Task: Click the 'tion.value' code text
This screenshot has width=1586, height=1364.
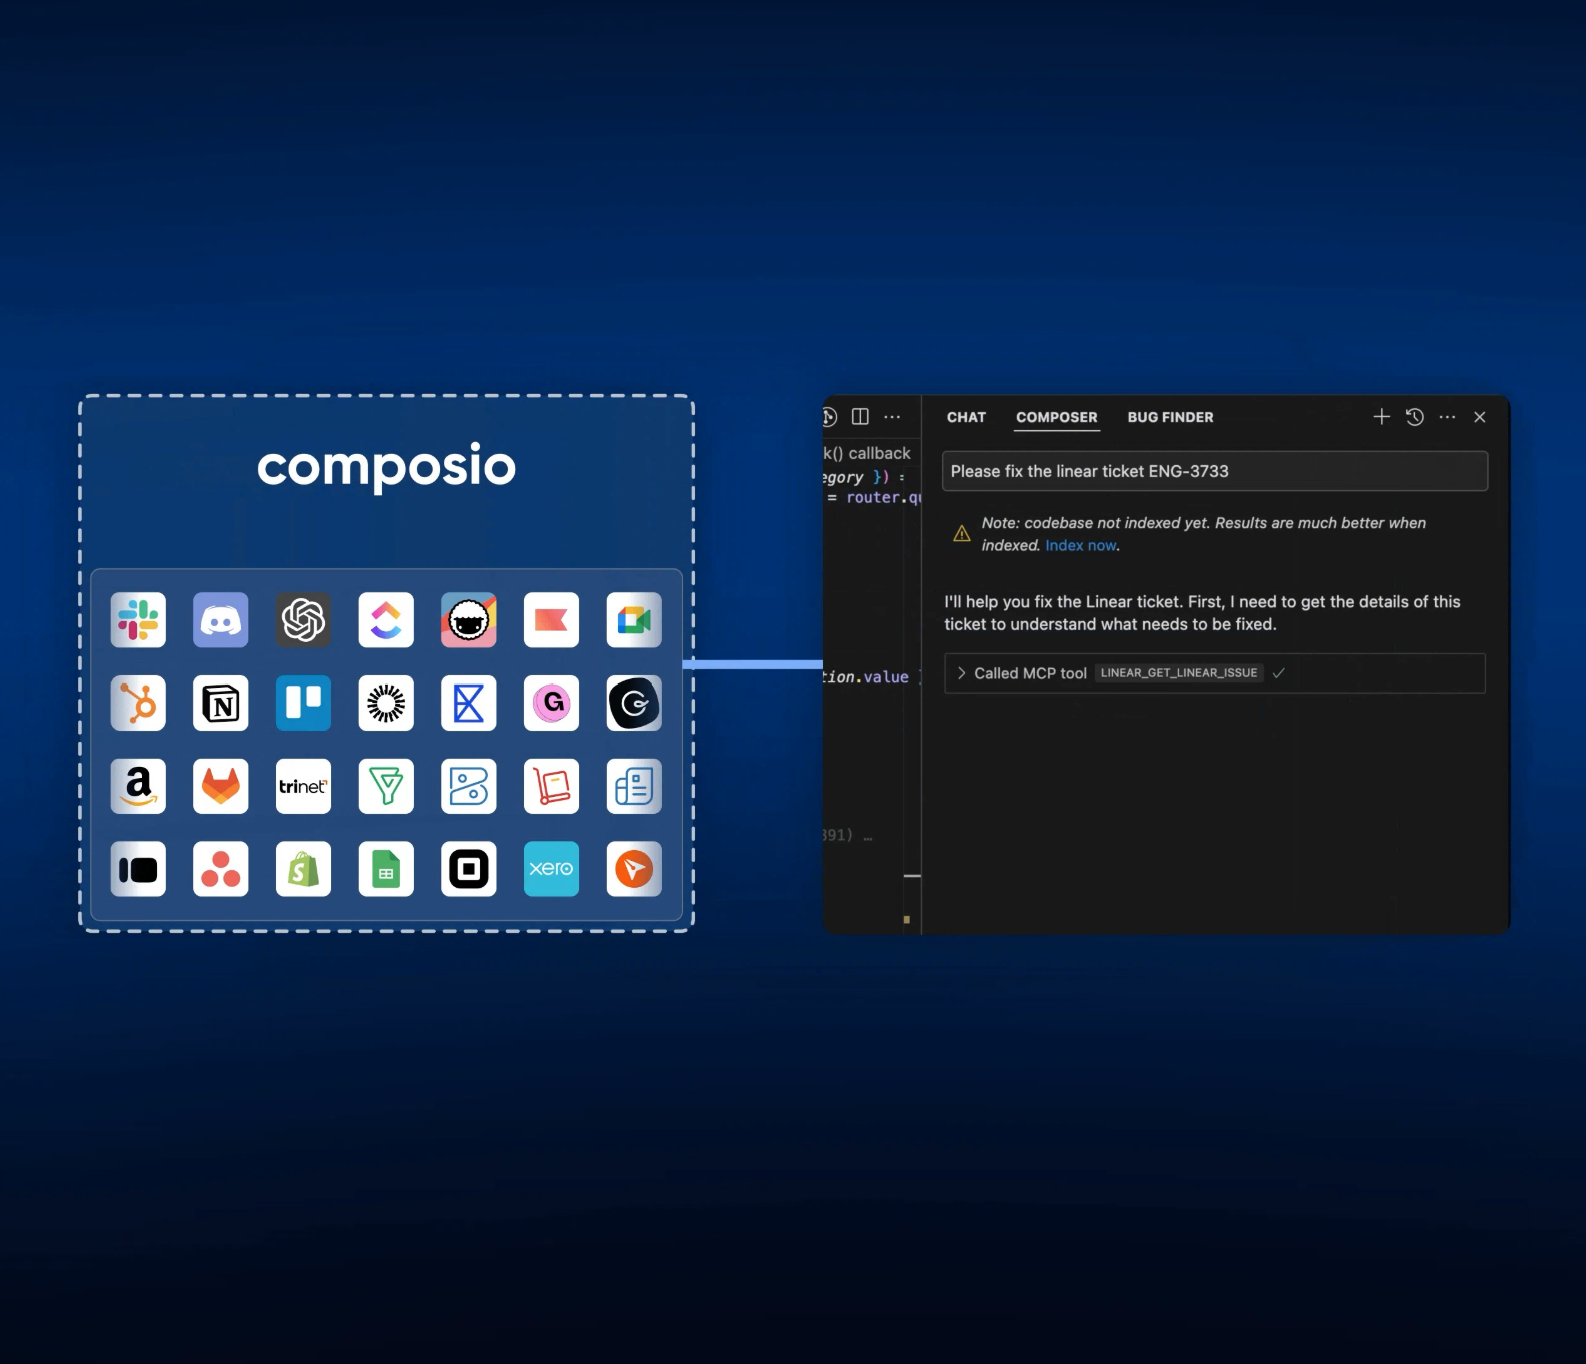Action: tap(866, 677)
